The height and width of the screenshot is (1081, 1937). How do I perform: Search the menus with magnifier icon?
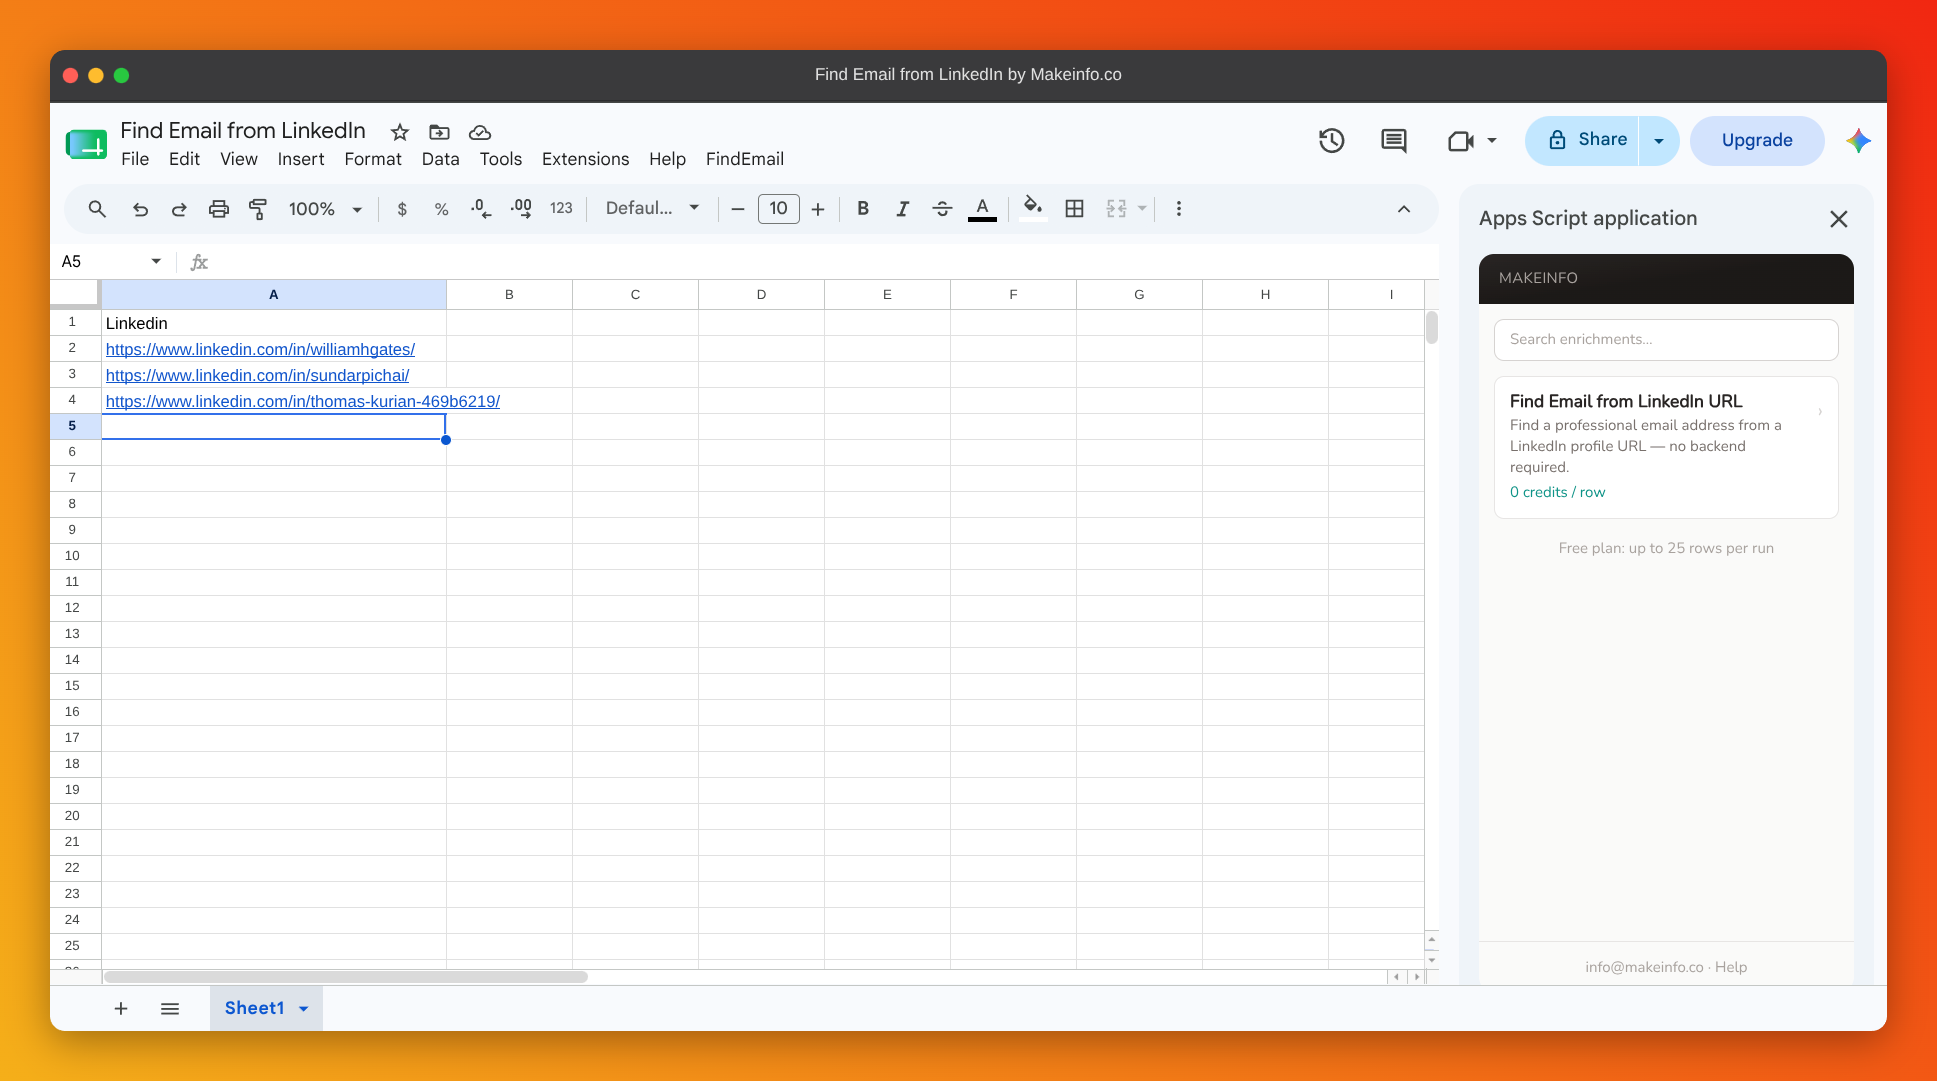coord(97,209)
